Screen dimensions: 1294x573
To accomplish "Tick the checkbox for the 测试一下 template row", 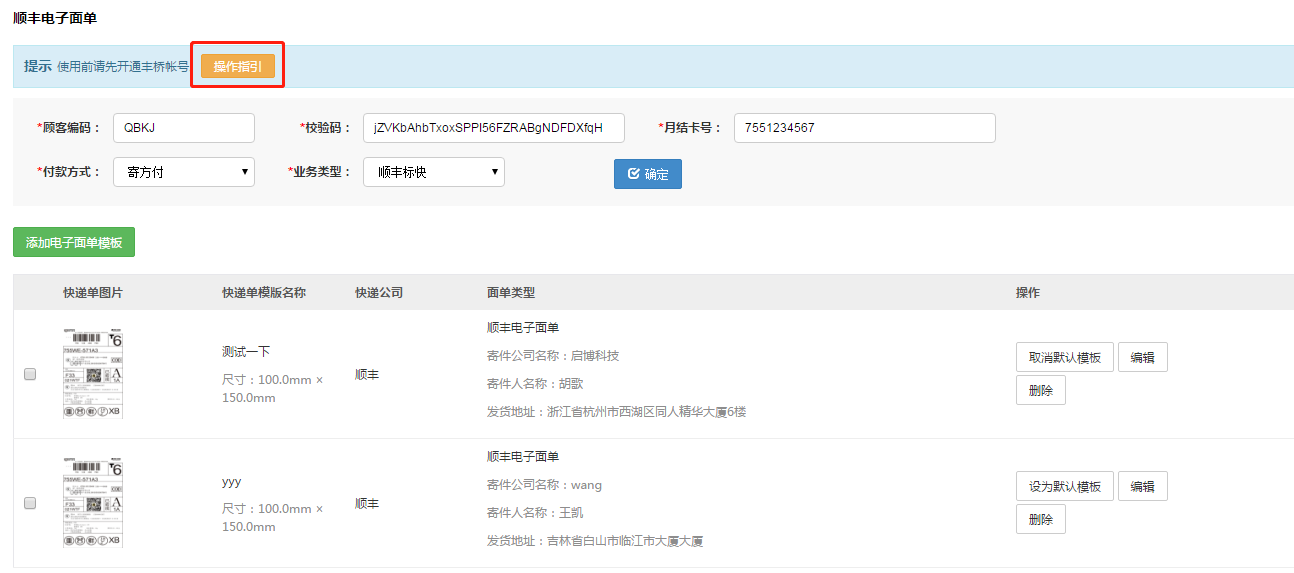I will pyautogui.click(x=30, y=374).
